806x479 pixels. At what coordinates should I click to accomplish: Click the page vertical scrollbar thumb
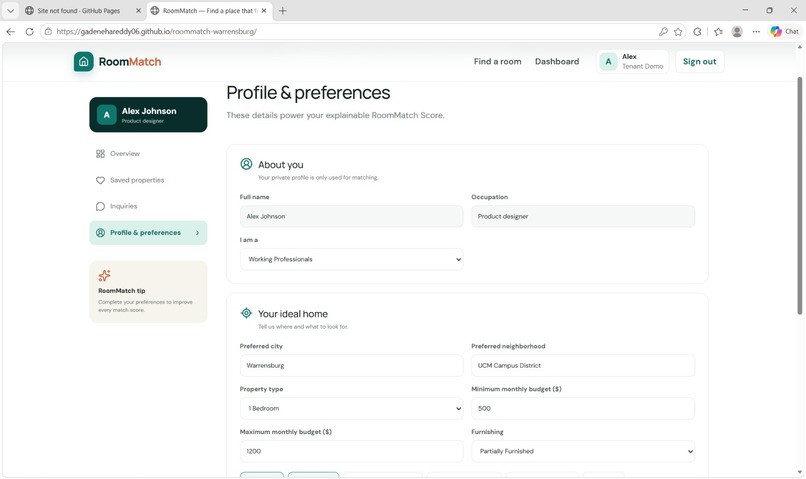coord(799,195)
